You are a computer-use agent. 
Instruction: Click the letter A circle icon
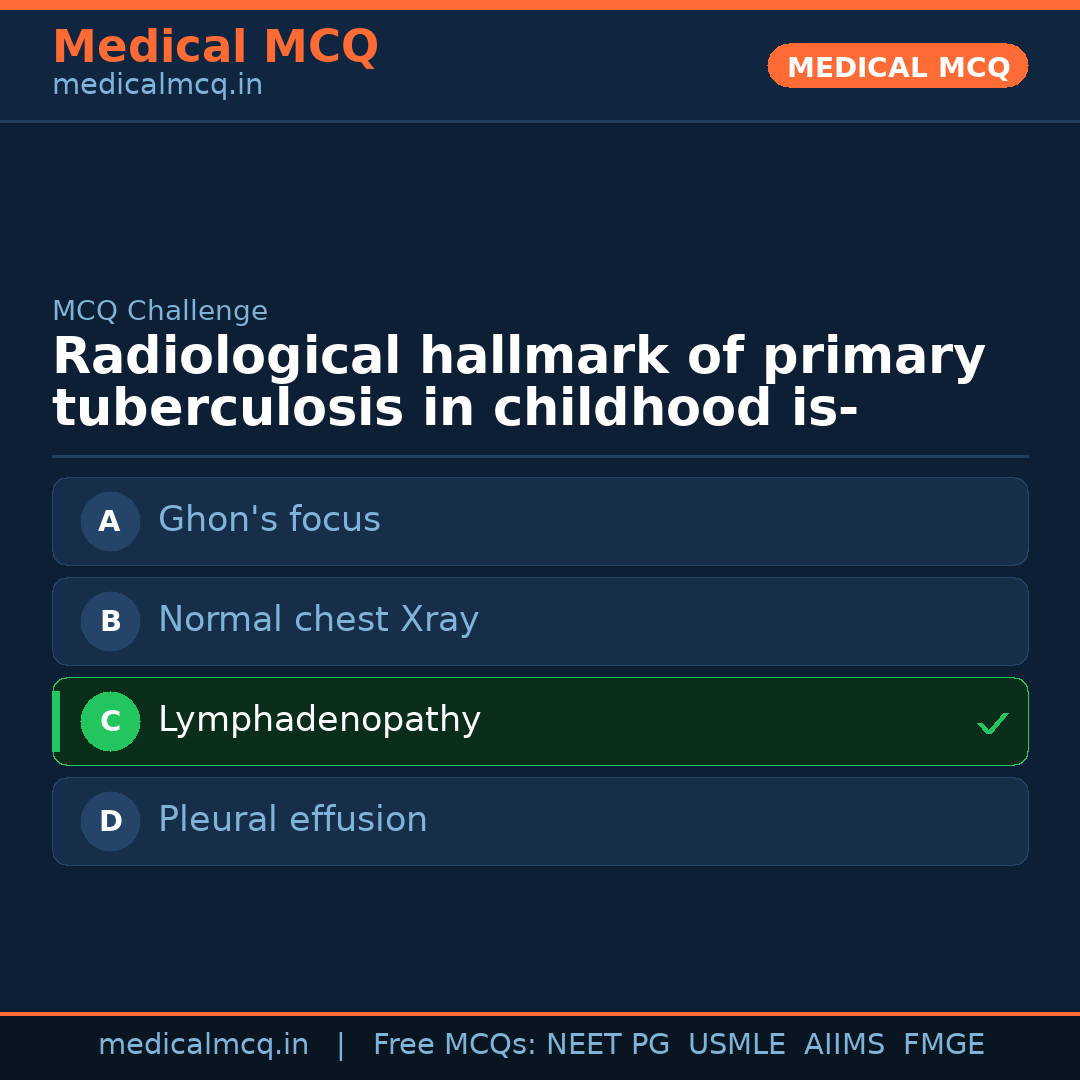110,521
